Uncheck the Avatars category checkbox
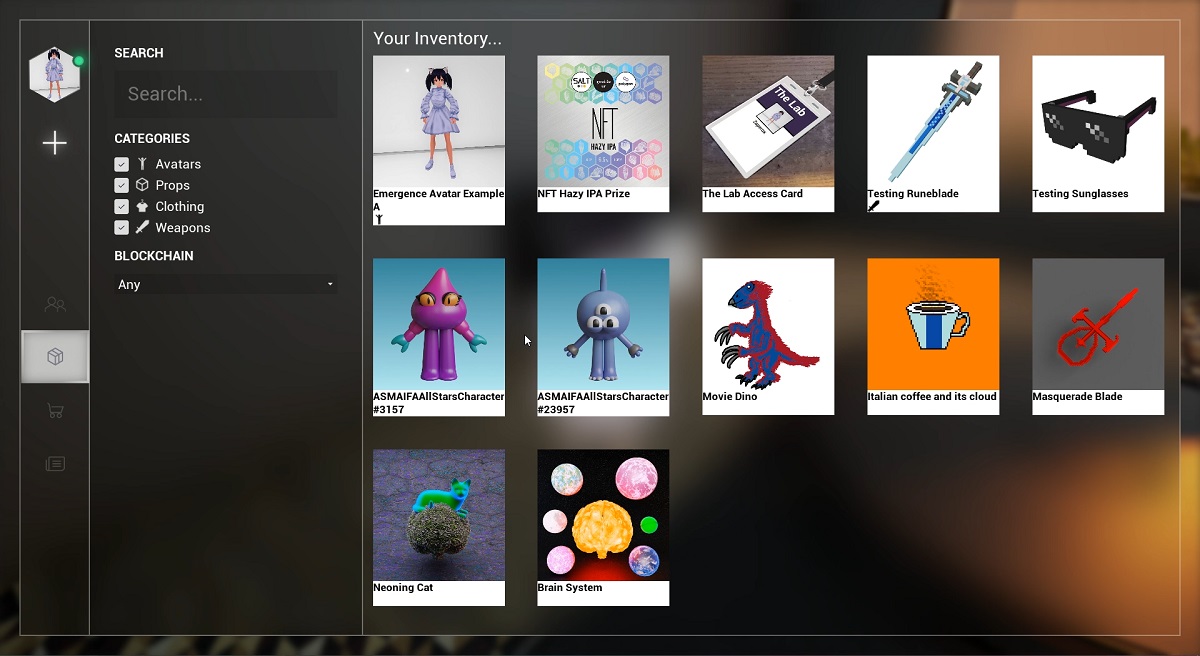Screen dimensions: 1200x656 coord(121,164)
